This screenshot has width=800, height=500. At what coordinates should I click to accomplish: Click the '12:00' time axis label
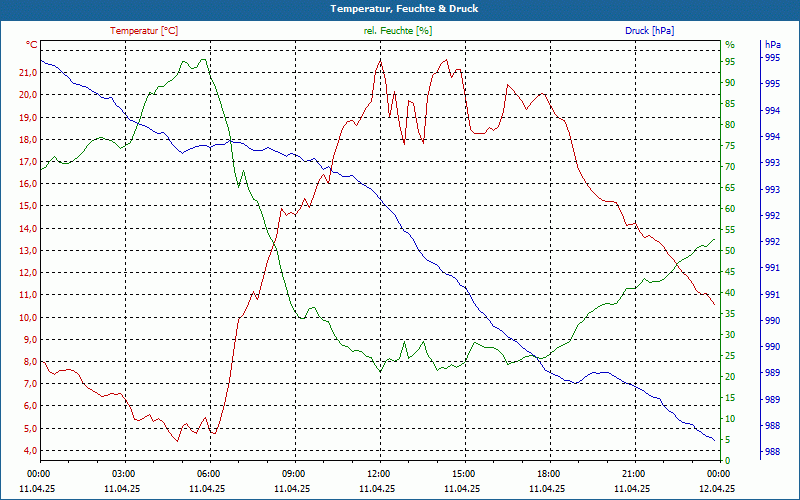[379, 473]
